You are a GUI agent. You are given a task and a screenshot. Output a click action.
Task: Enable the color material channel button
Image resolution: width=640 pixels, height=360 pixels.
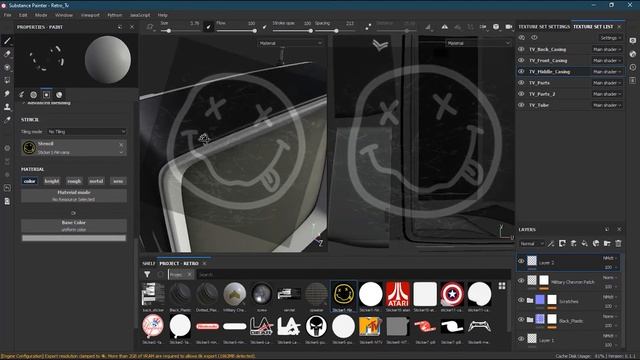click(29, 181)
